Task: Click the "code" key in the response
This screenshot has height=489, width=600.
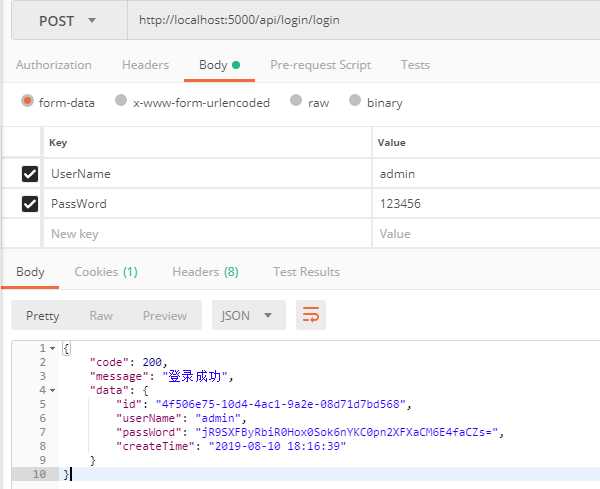Action: (x=109, y=362)
